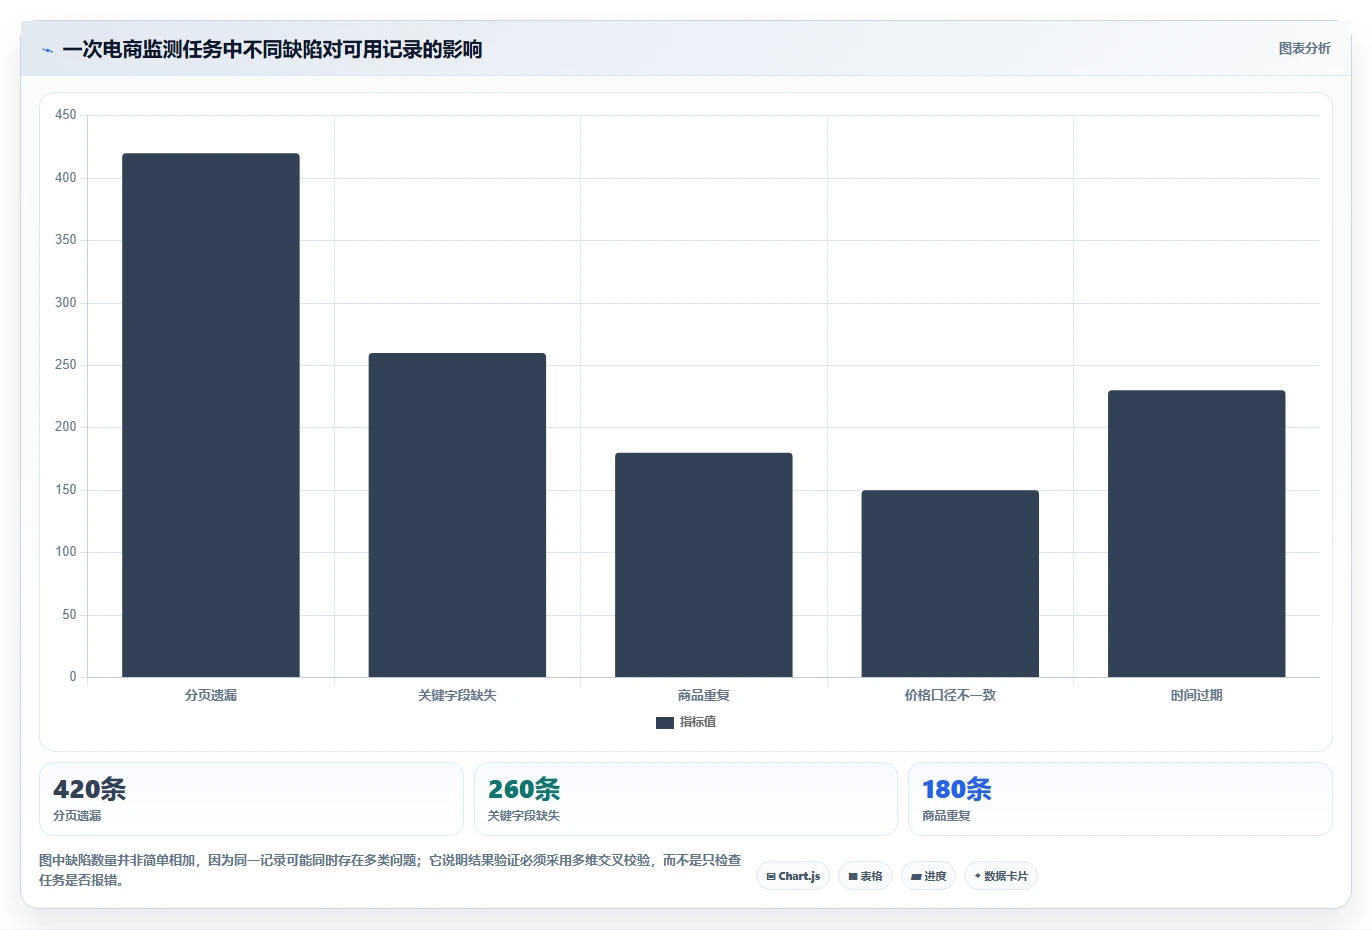Click the lightning icon beside the title
The image size is (1372, 930).
point(47,50)
